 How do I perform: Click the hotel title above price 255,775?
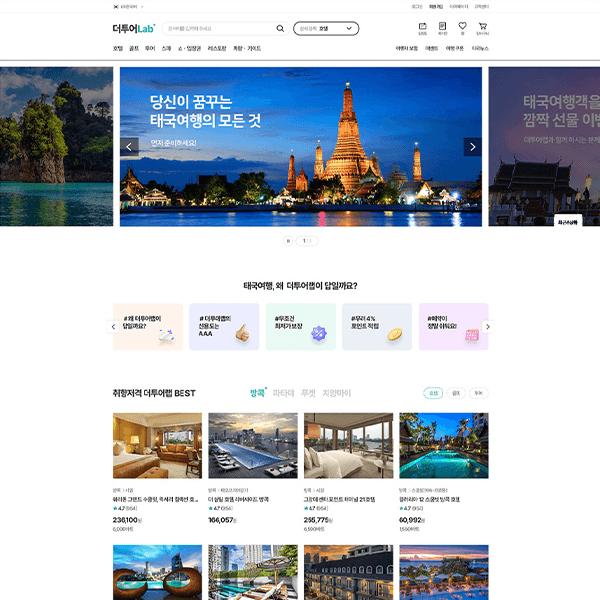pyautogui.click(x=339, y=499)
